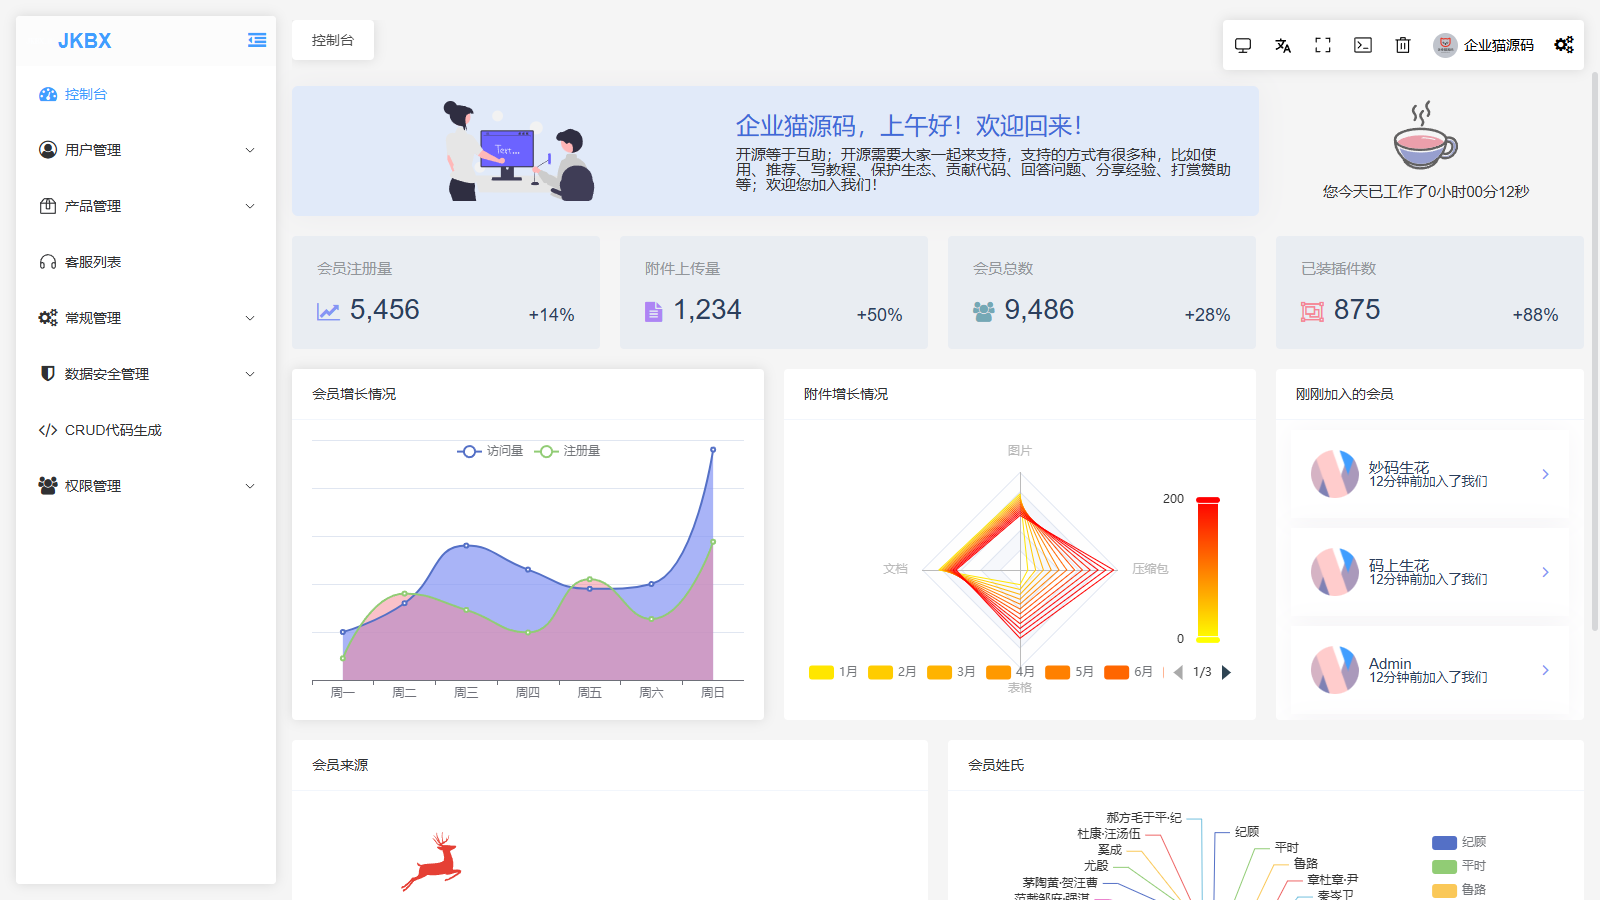Viewport: 1600px width, 900px height.
Task: Click the 会员总数 people icon
Action: 984,312
